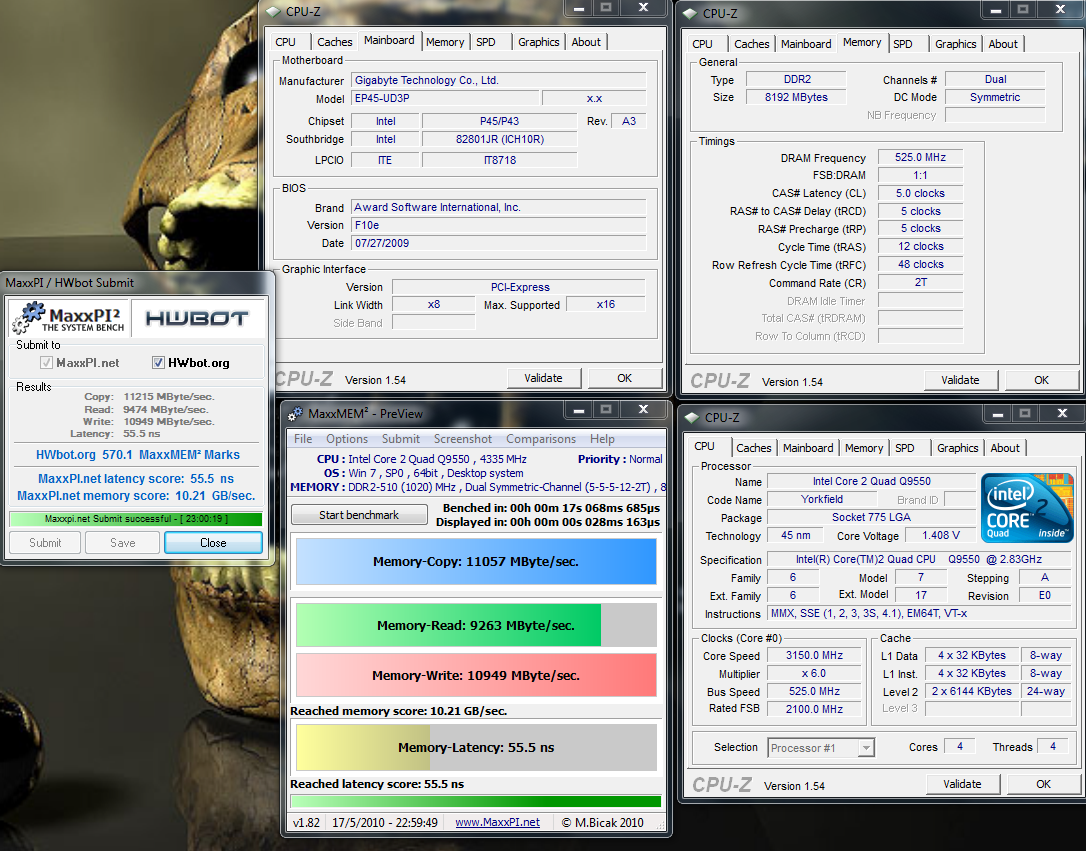
Task: Open About tab in bottom CPU-Z window
Action: [1004, 449]
